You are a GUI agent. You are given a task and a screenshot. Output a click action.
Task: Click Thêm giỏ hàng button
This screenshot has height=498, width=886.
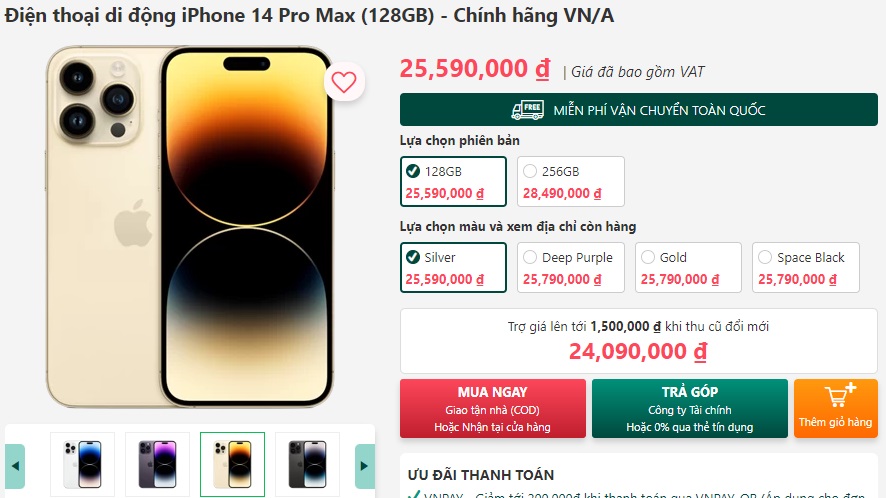click(836, 409)
